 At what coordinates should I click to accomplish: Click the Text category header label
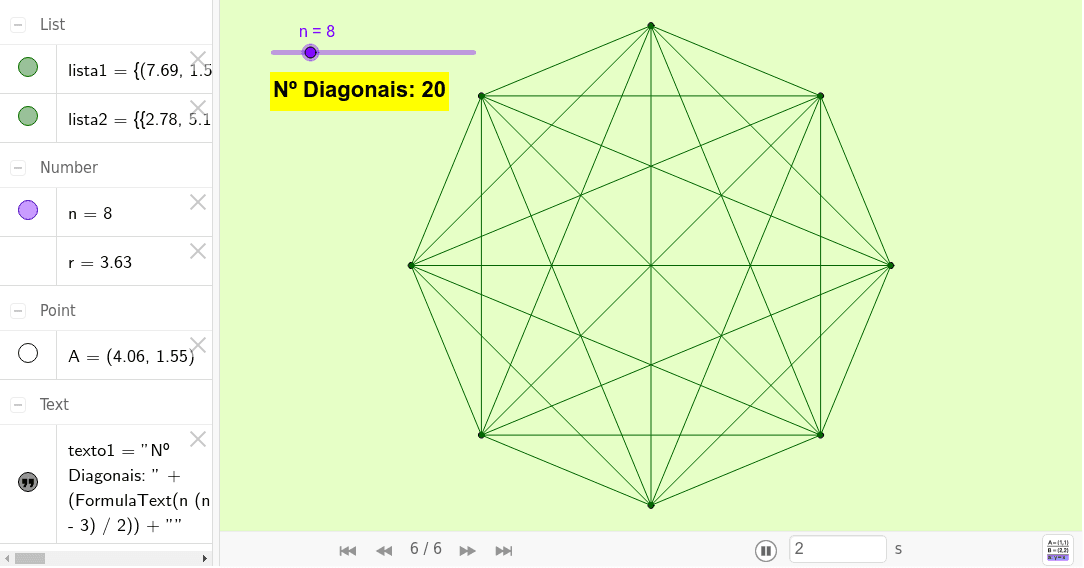click(x=54, y=405)
